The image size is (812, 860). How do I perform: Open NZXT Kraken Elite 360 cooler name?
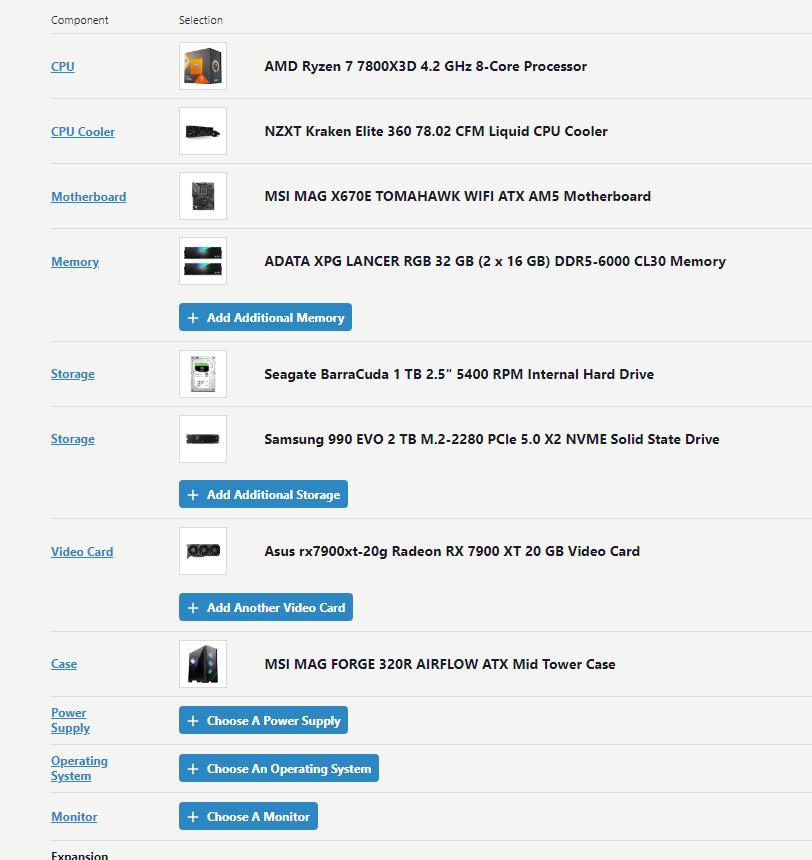click(436, 132)
